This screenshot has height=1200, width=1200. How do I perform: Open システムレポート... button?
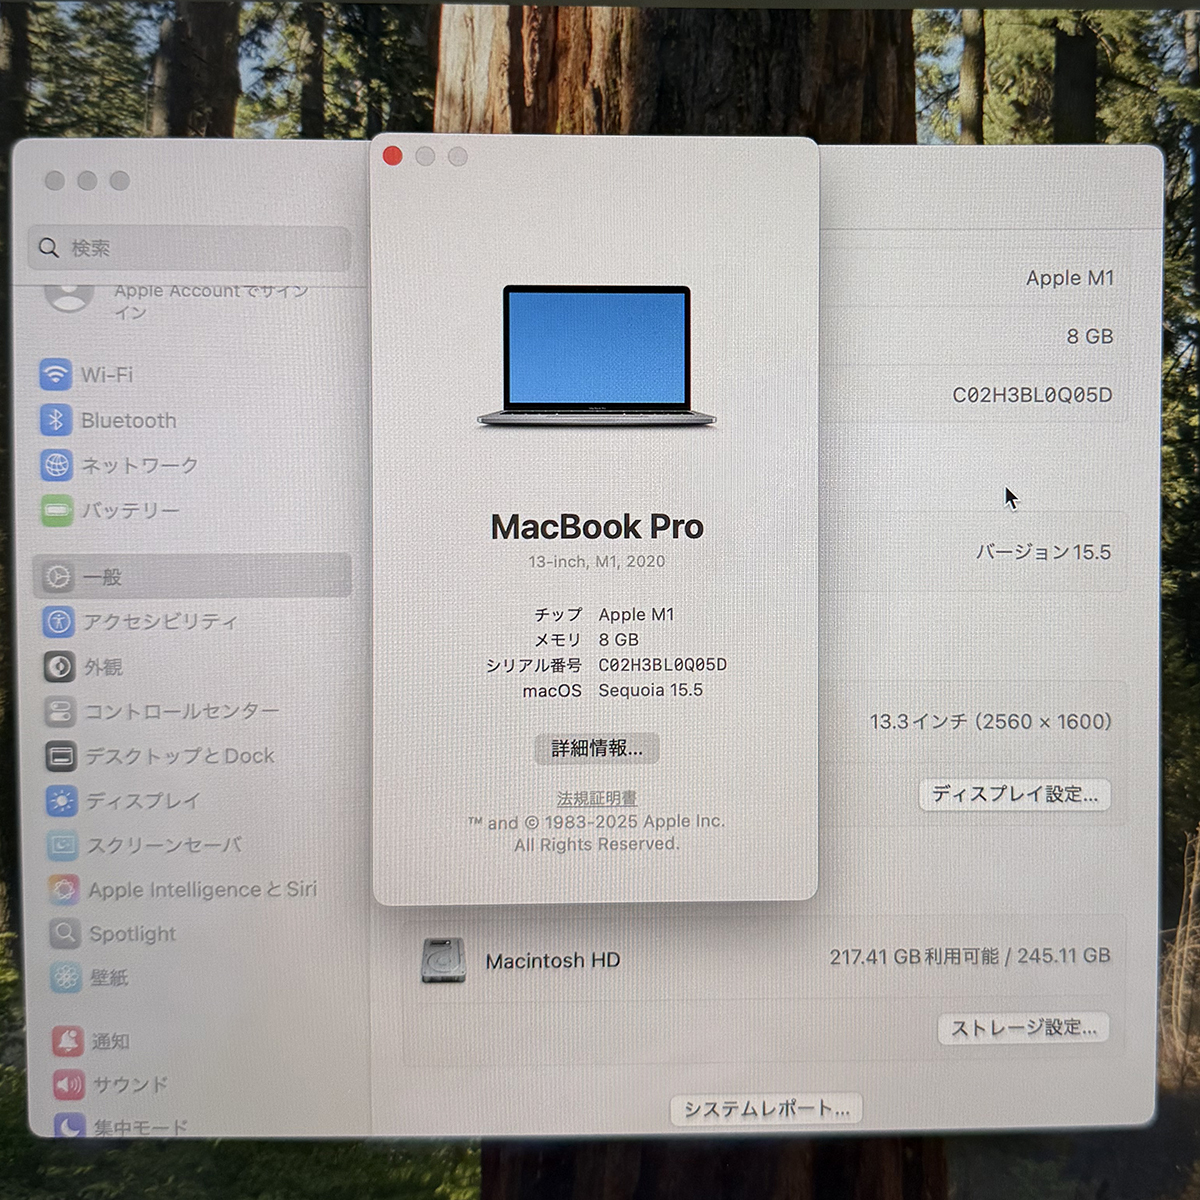[x=767, y=1109]
